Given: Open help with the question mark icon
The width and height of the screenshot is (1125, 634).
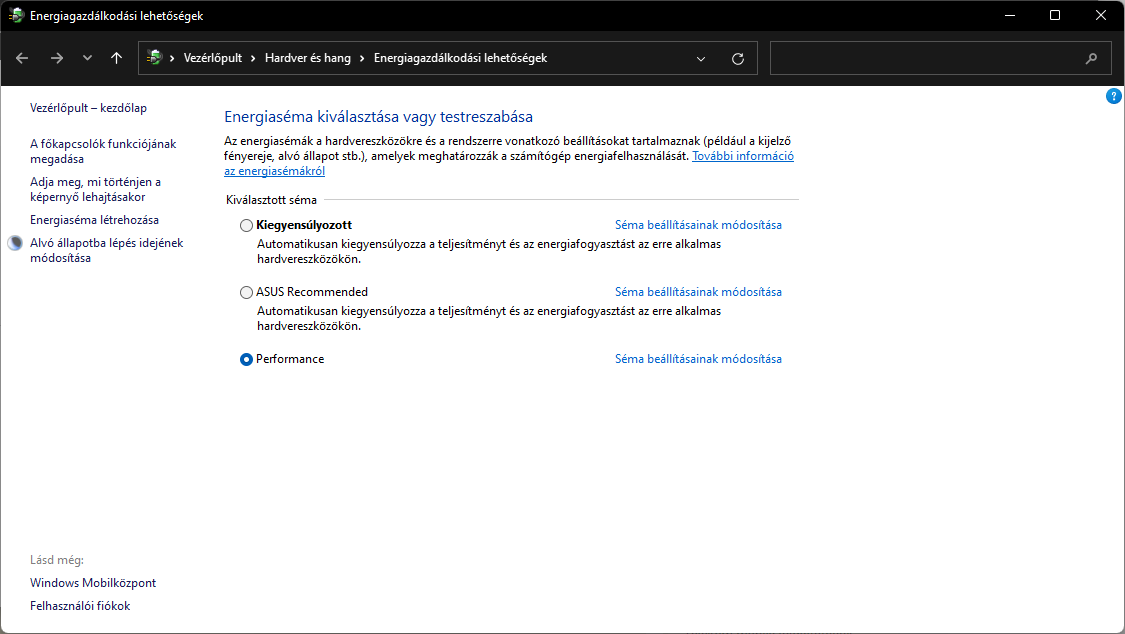Looking at the screenshot, I should click(x=1114, y=95).
